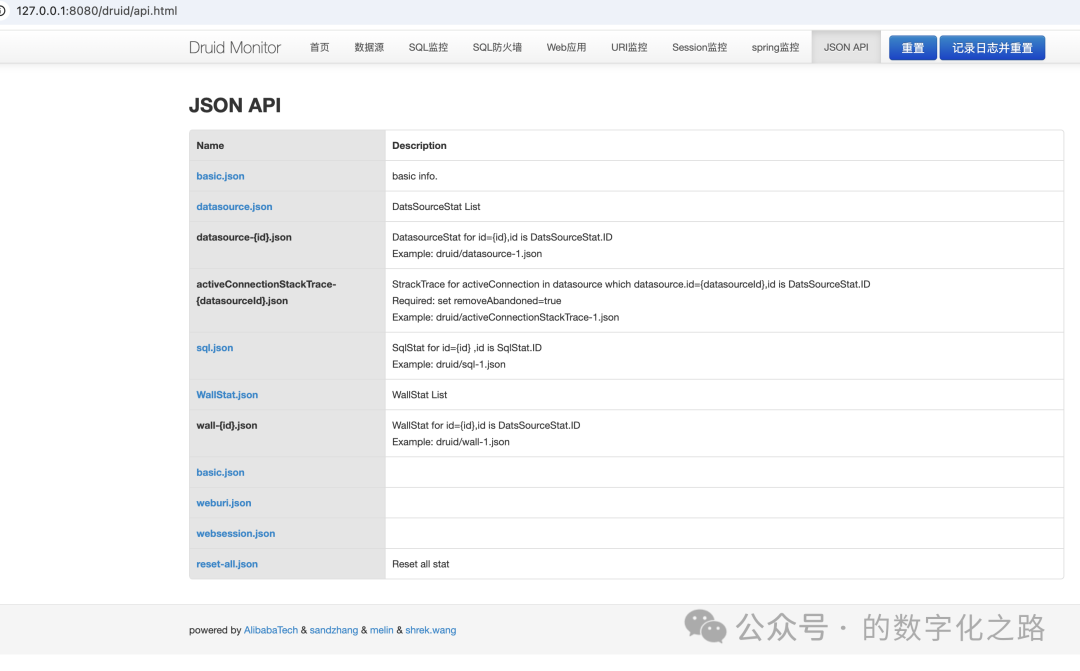This screenshot has height=671, width=1080.
Task: Open the first basic.json link
Action: pos(220,176)
